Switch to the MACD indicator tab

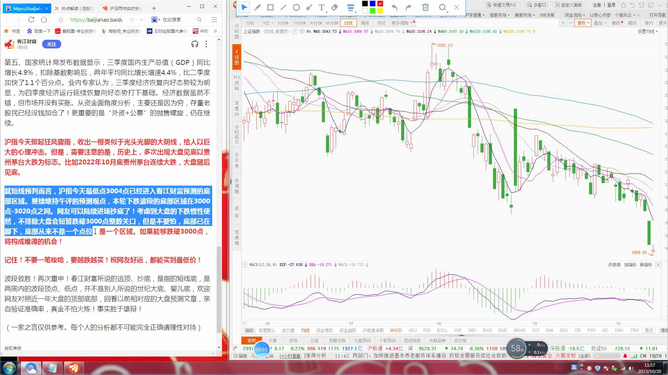pos(396,330)
